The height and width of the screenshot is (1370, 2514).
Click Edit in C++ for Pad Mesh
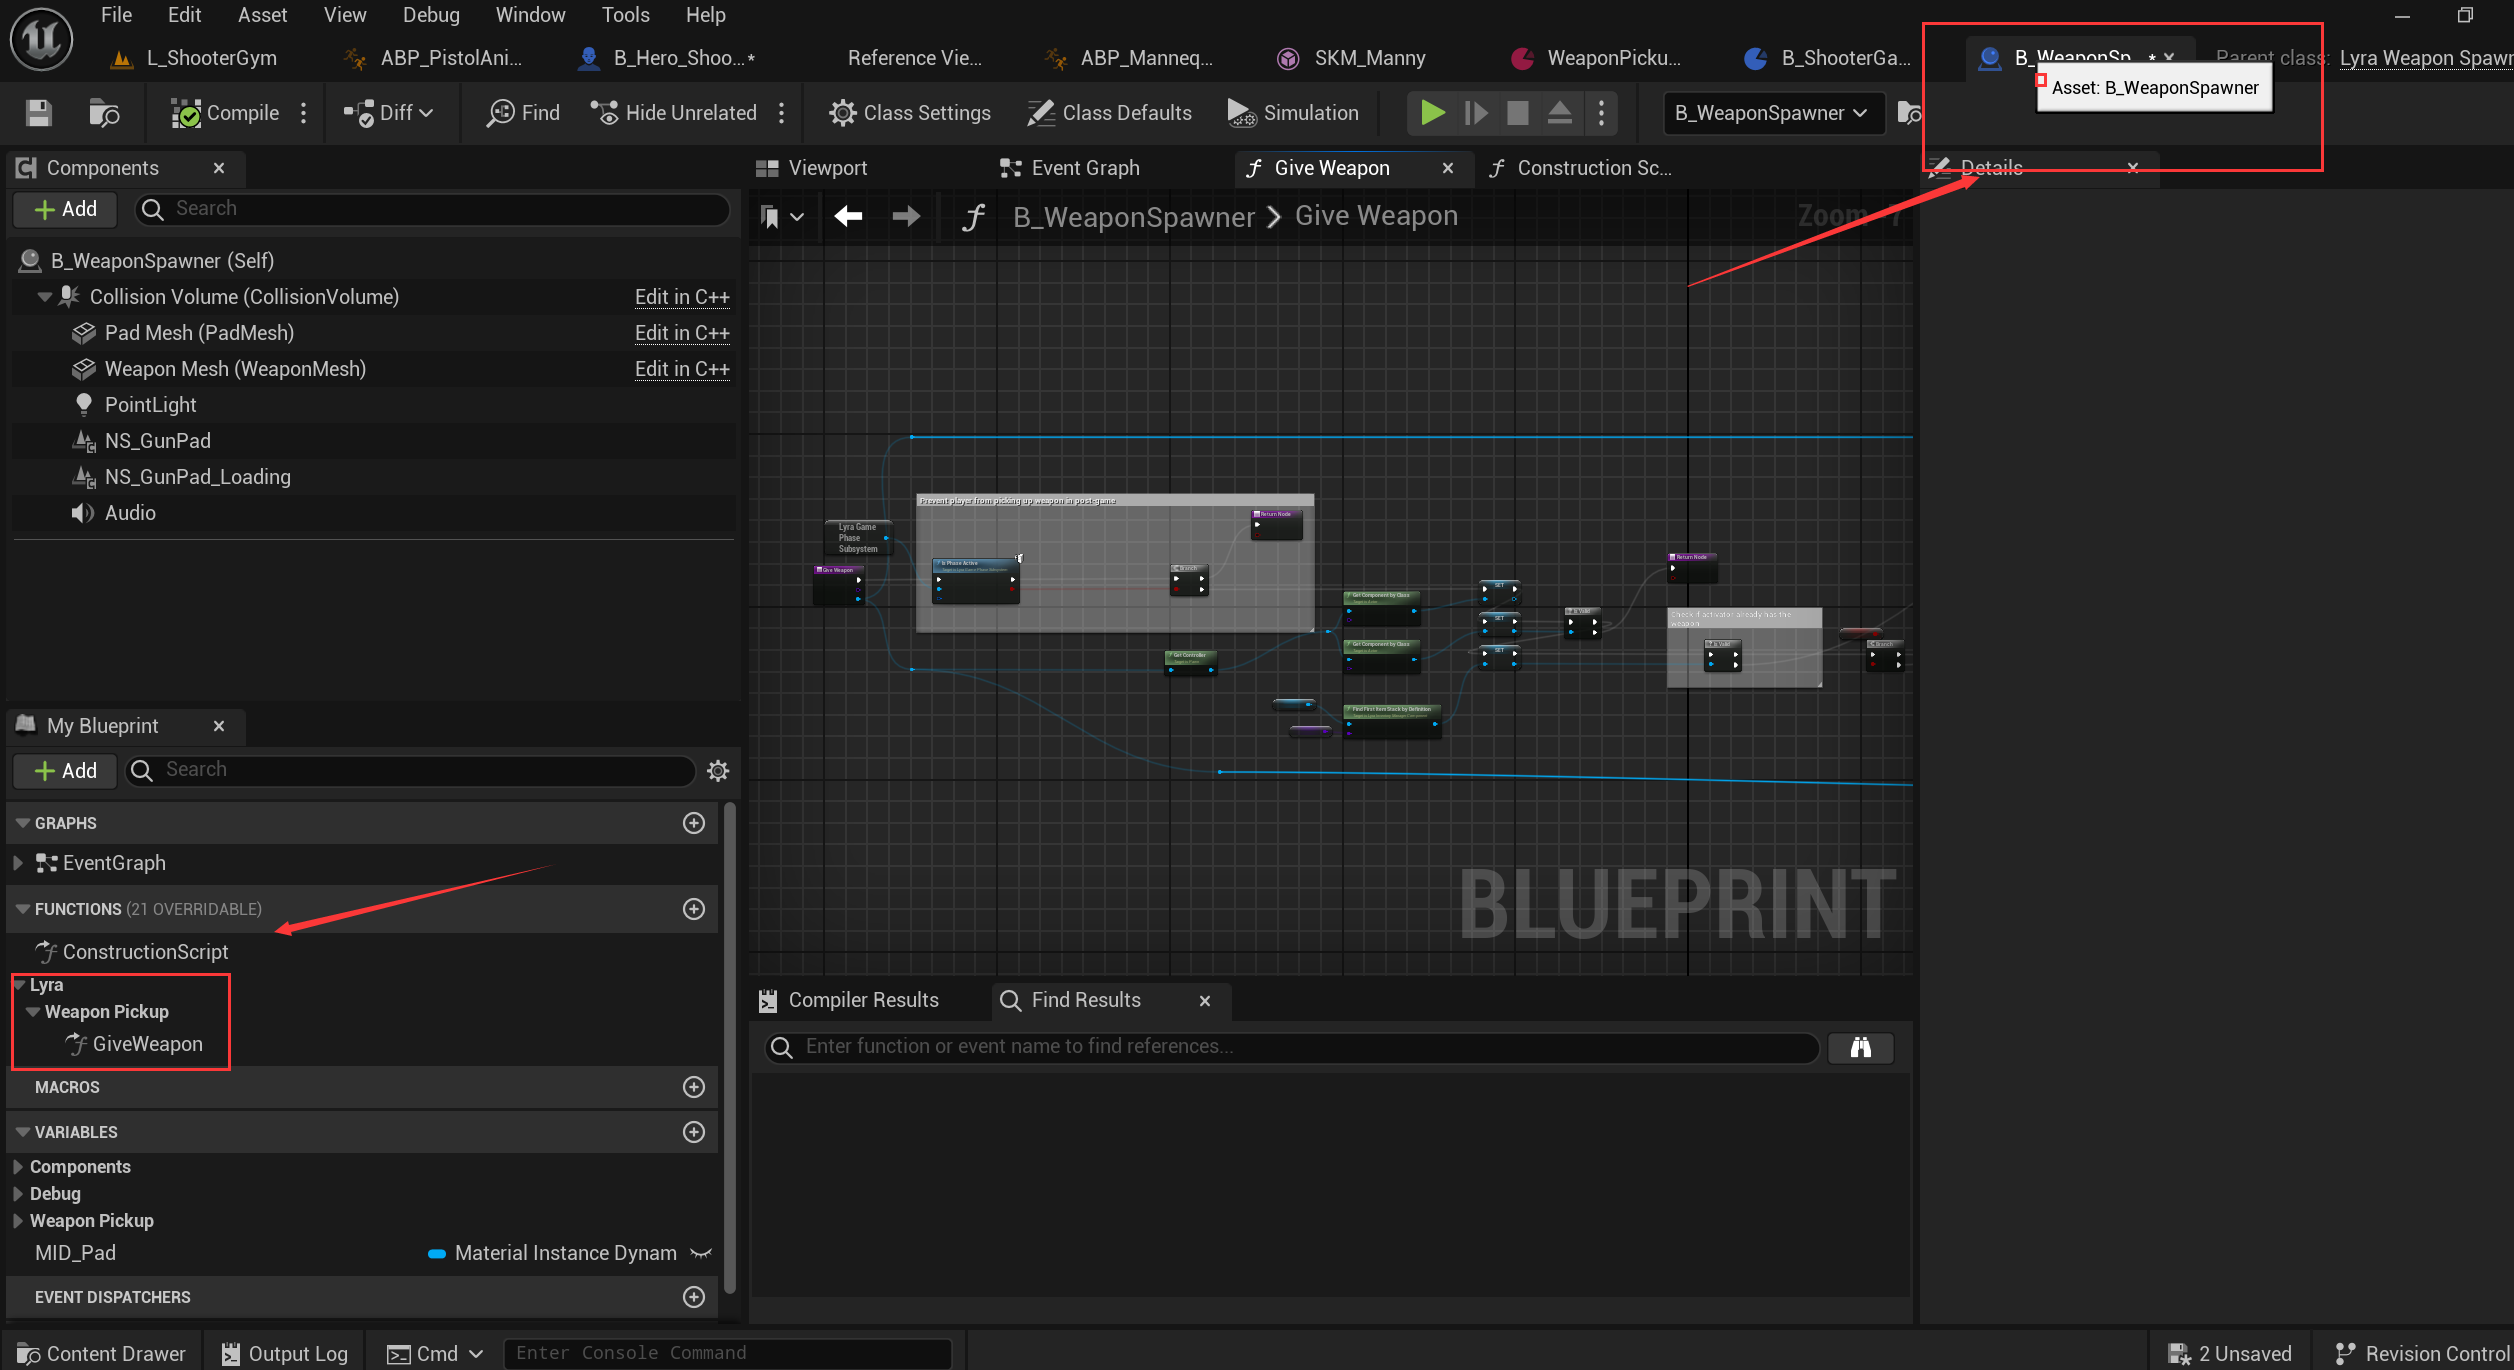(x=682, y=333)
